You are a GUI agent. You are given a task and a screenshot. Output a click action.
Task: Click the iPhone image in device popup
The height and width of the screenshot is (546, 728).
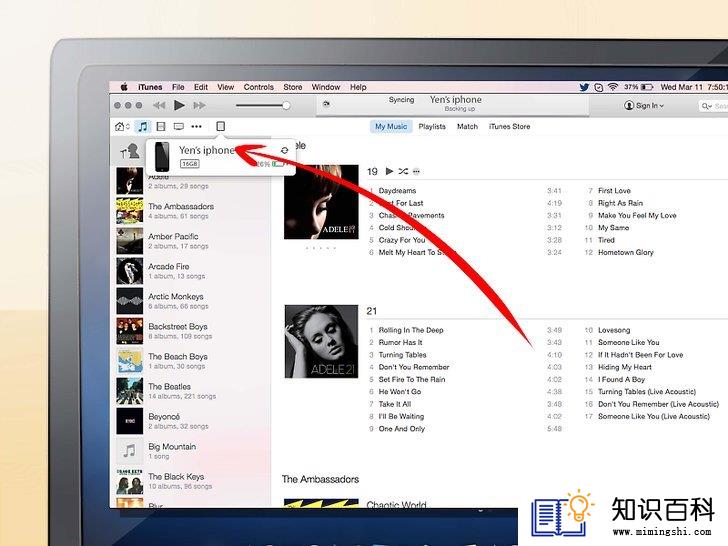click(162, 156)
